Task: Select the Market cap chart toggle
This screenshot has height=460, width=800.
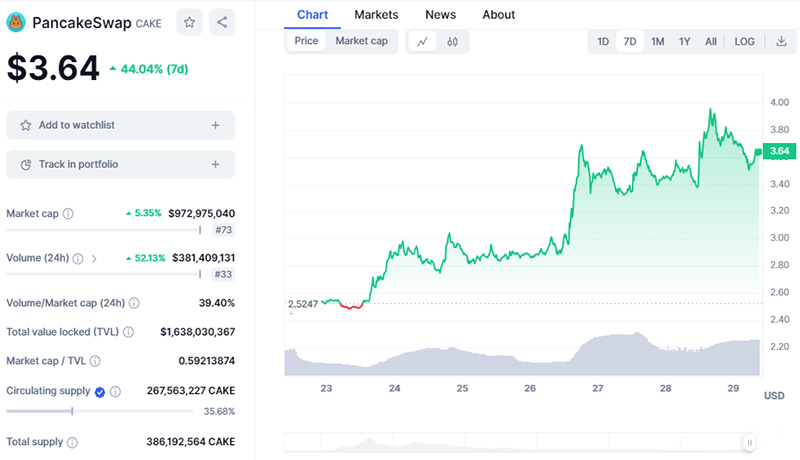Action: (x=361, y=41)
